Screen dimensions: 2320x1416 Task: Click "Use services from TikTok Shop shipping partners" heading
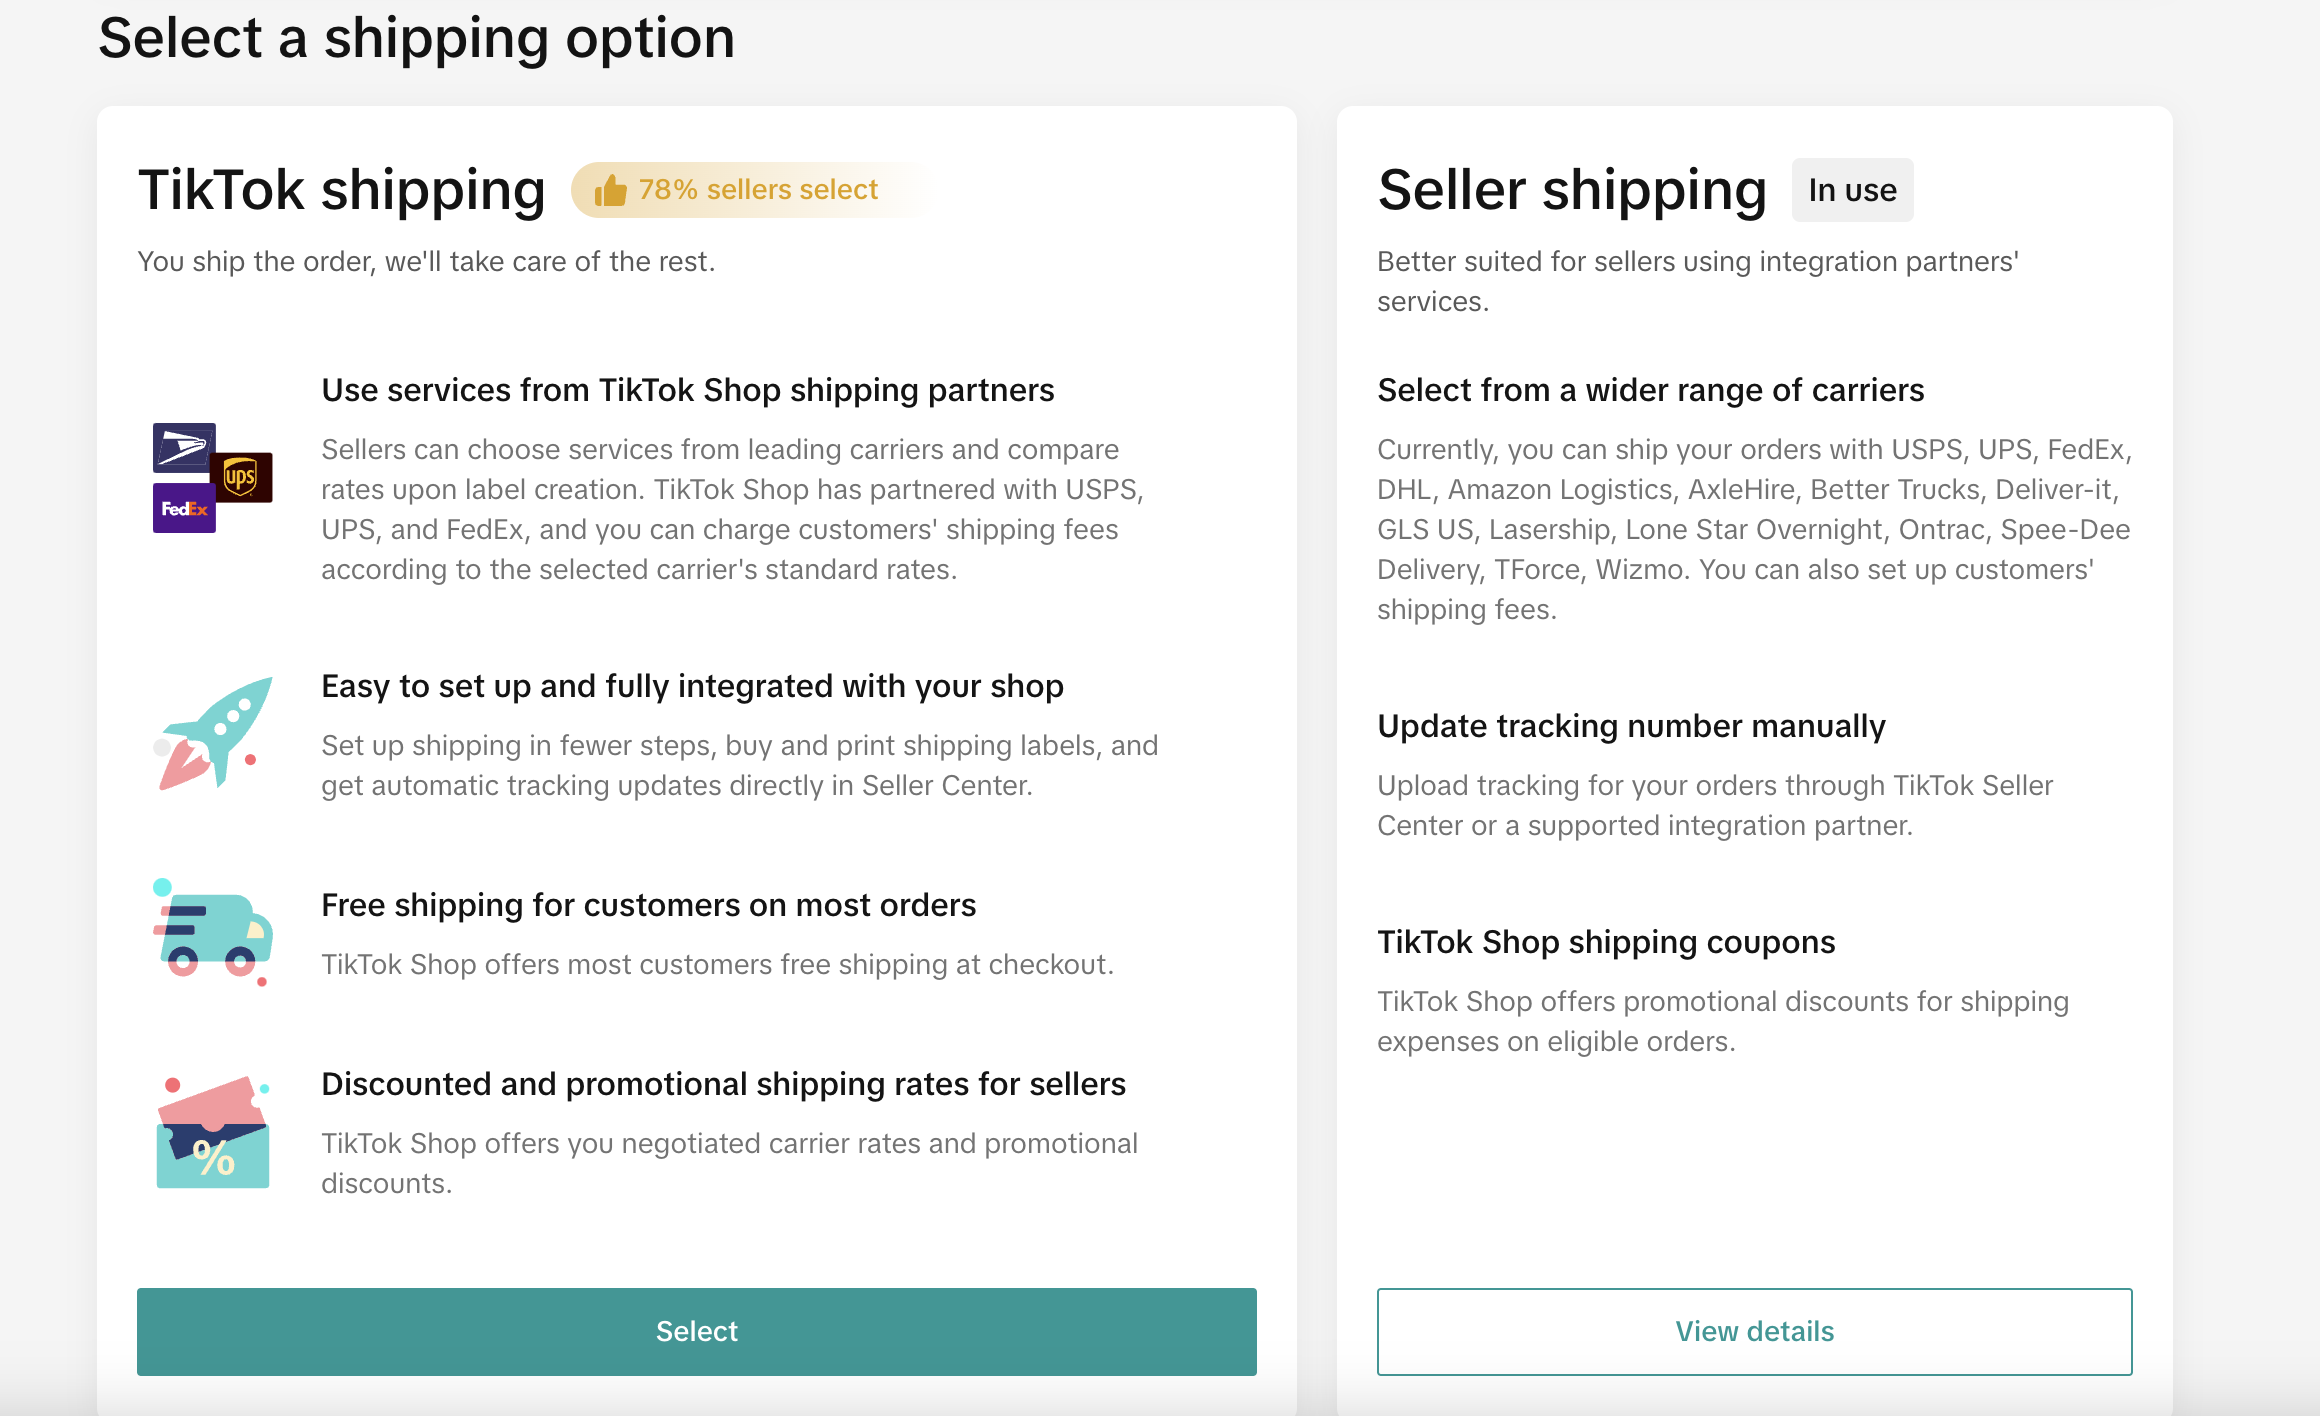tap(687, 390)
